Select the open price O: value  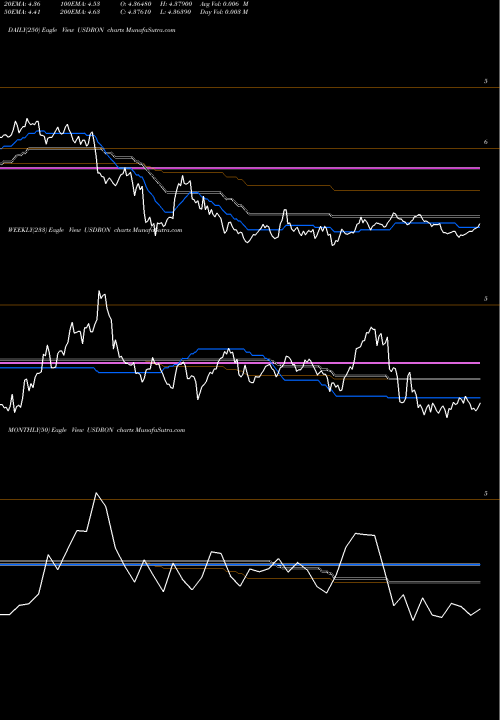point(136,4)
